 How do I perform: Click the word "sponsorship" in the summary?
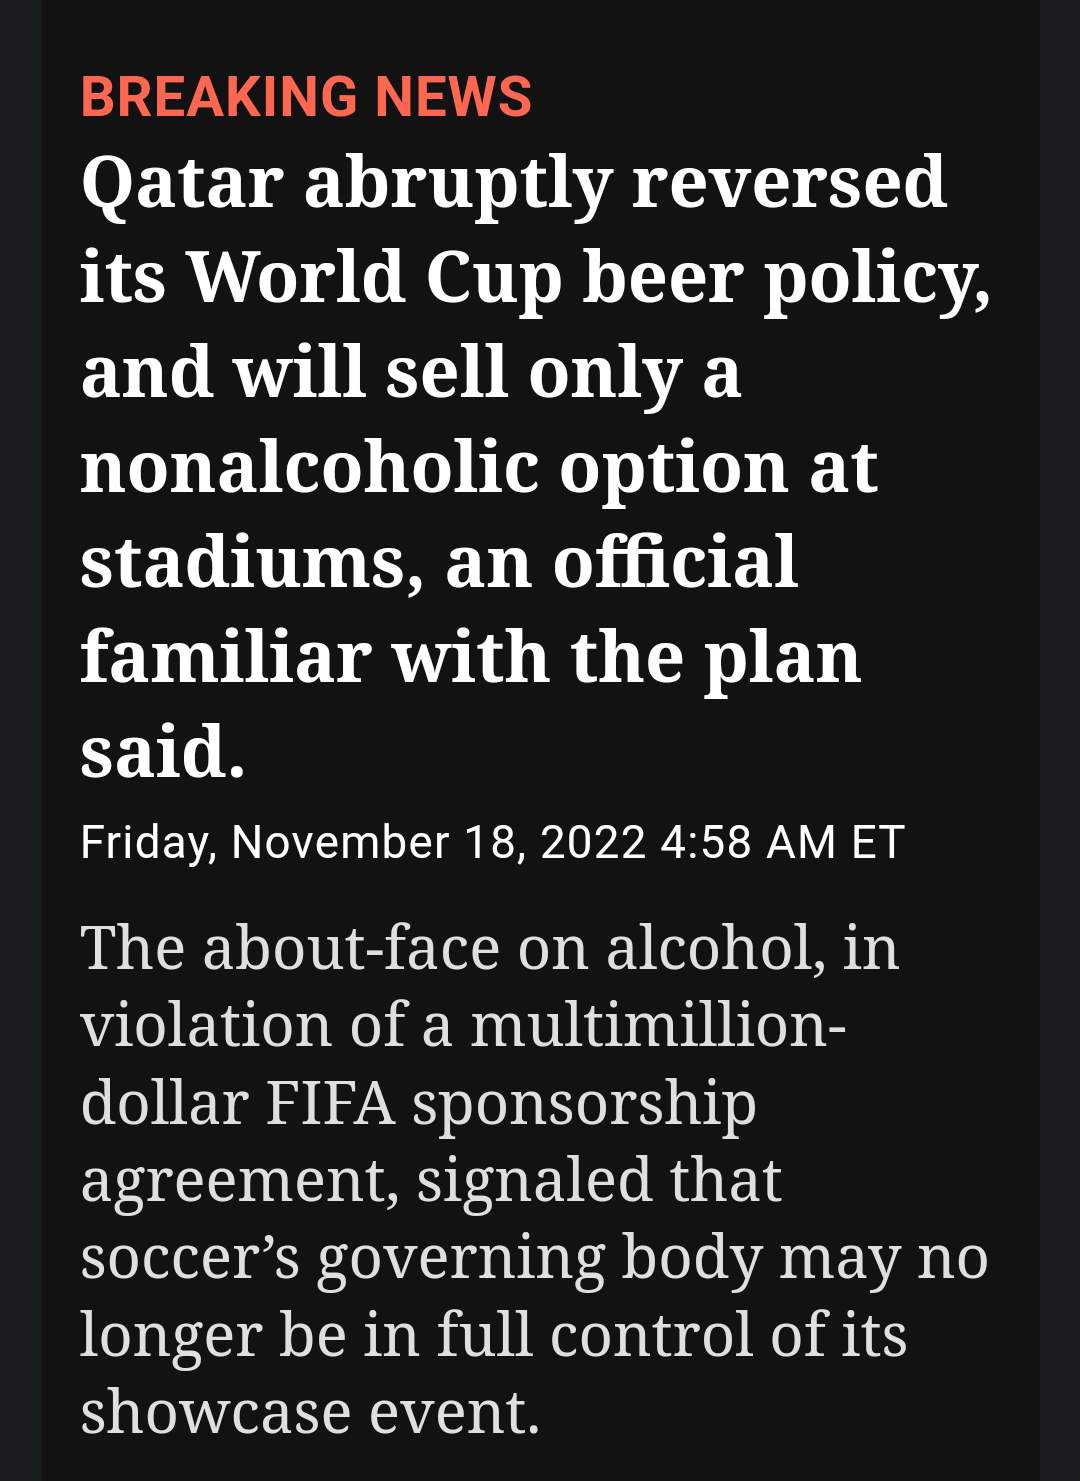(x=584, y=1104)
